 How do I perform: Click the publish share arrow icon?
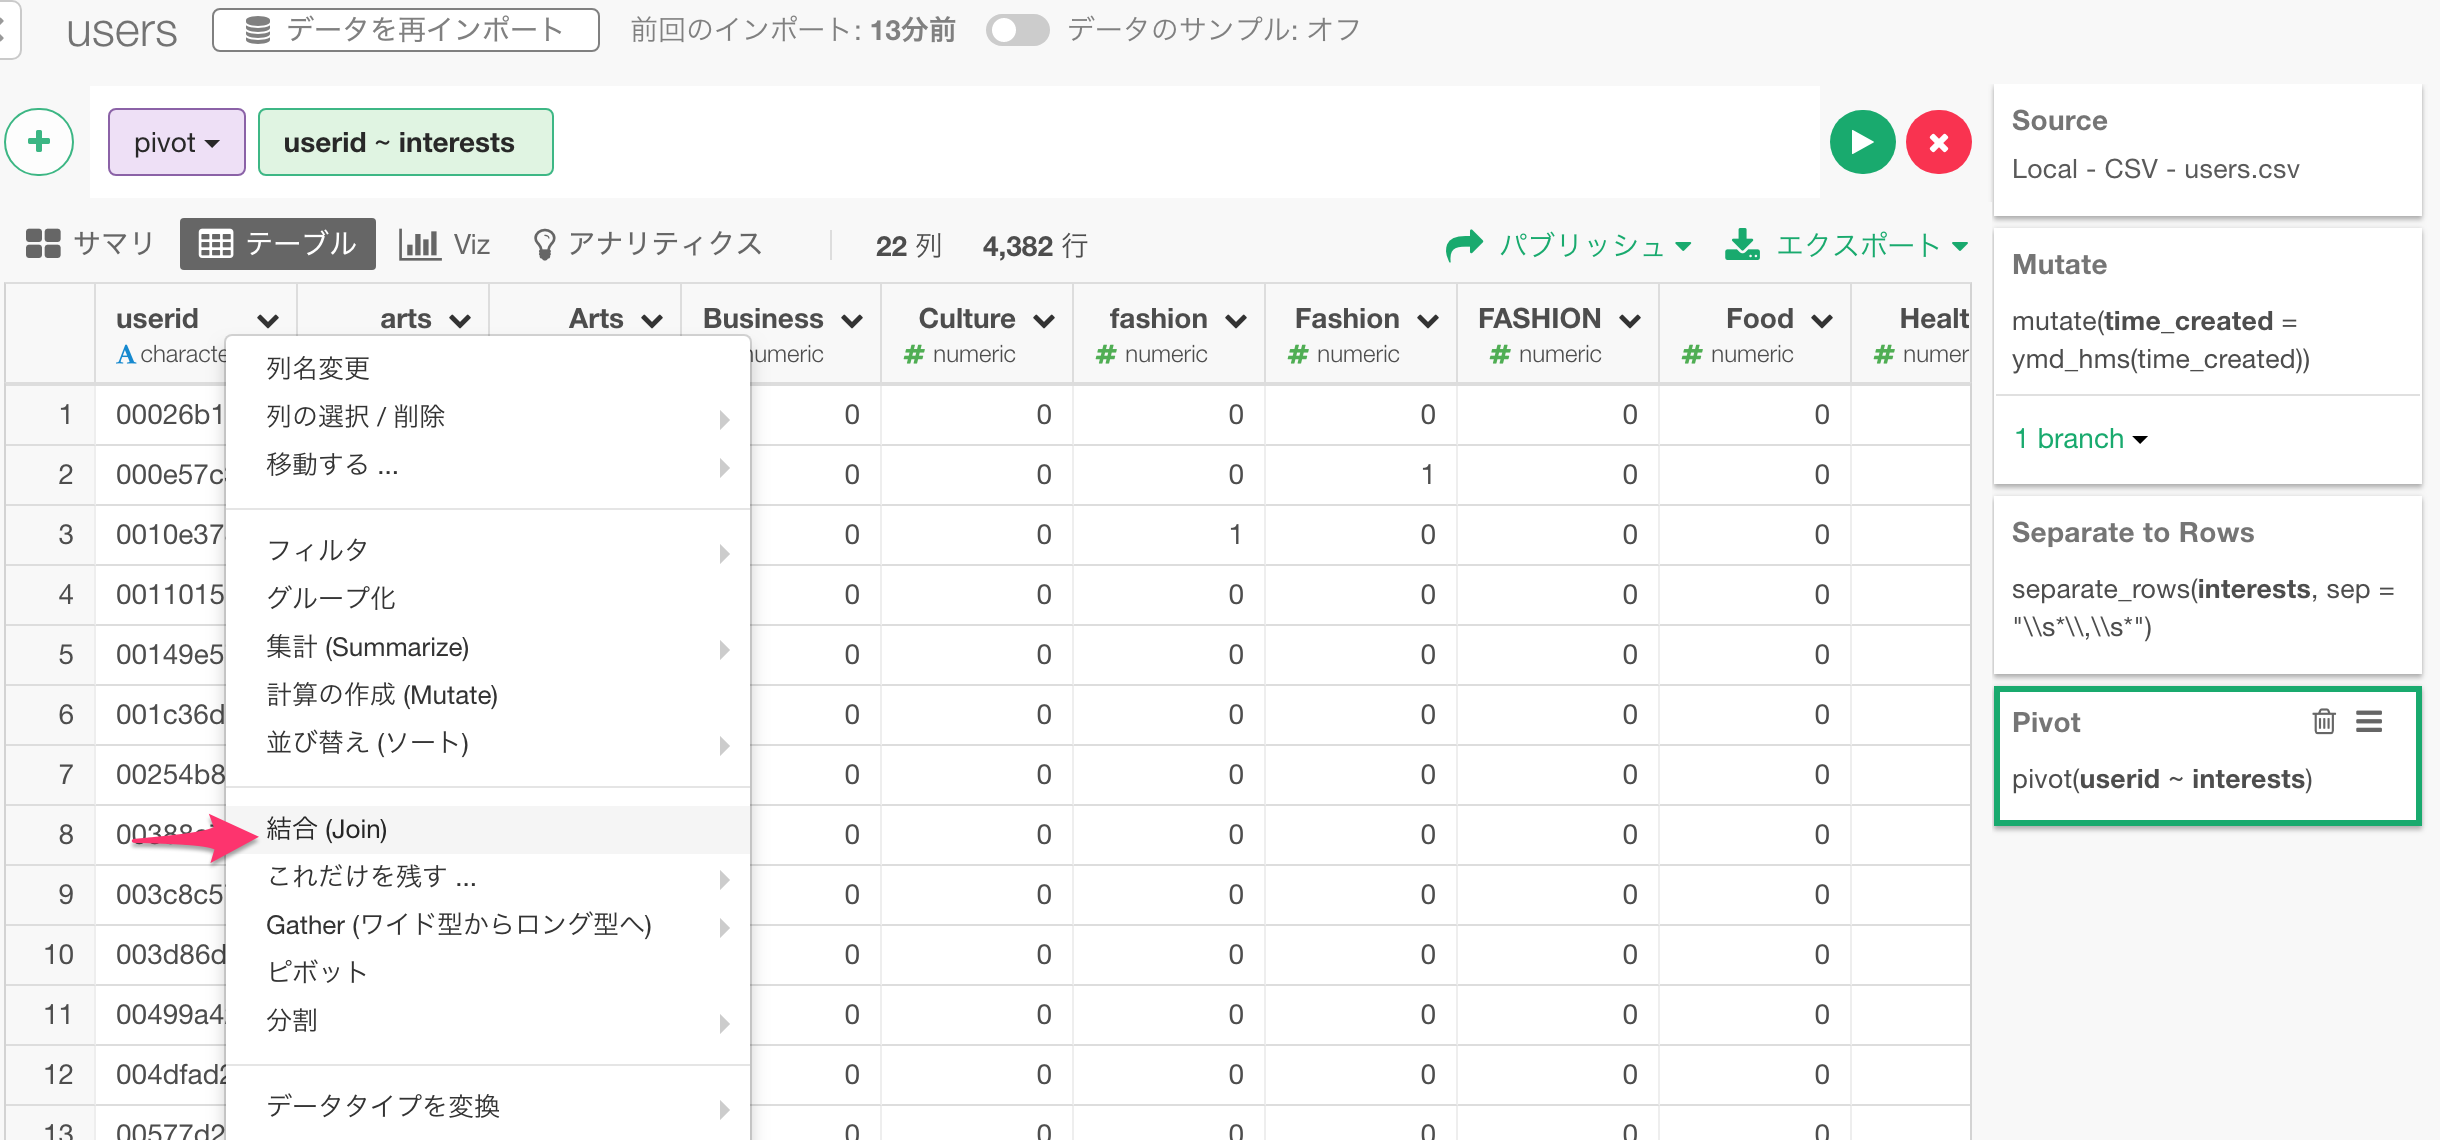(x=1464, y=245)
